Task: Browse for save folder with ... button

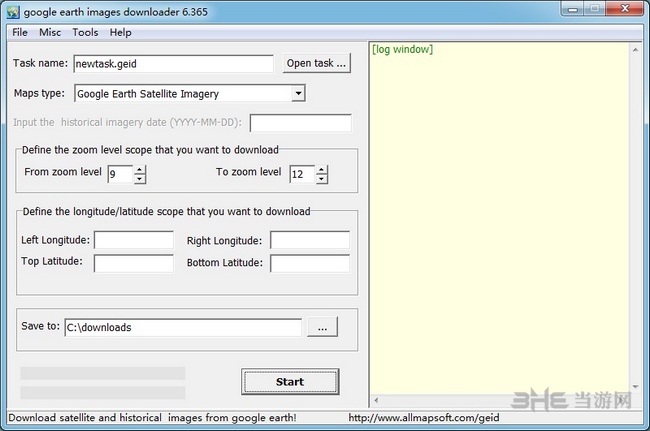Action: pyautogui.click(x=323, y=327)
